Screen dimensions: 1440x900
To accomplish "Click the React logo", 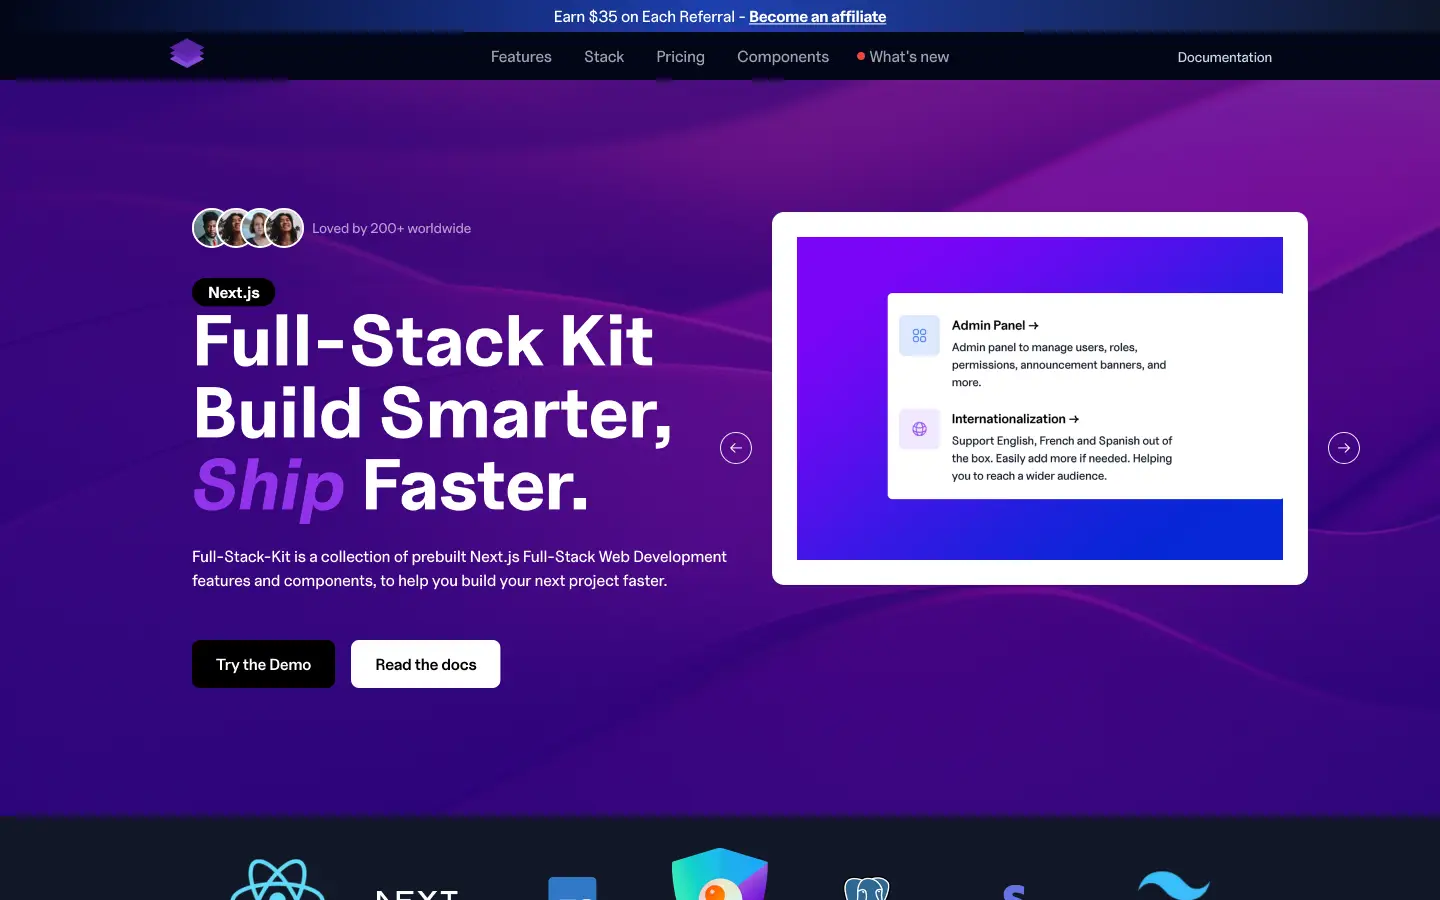I will click(x=278, y=880).
